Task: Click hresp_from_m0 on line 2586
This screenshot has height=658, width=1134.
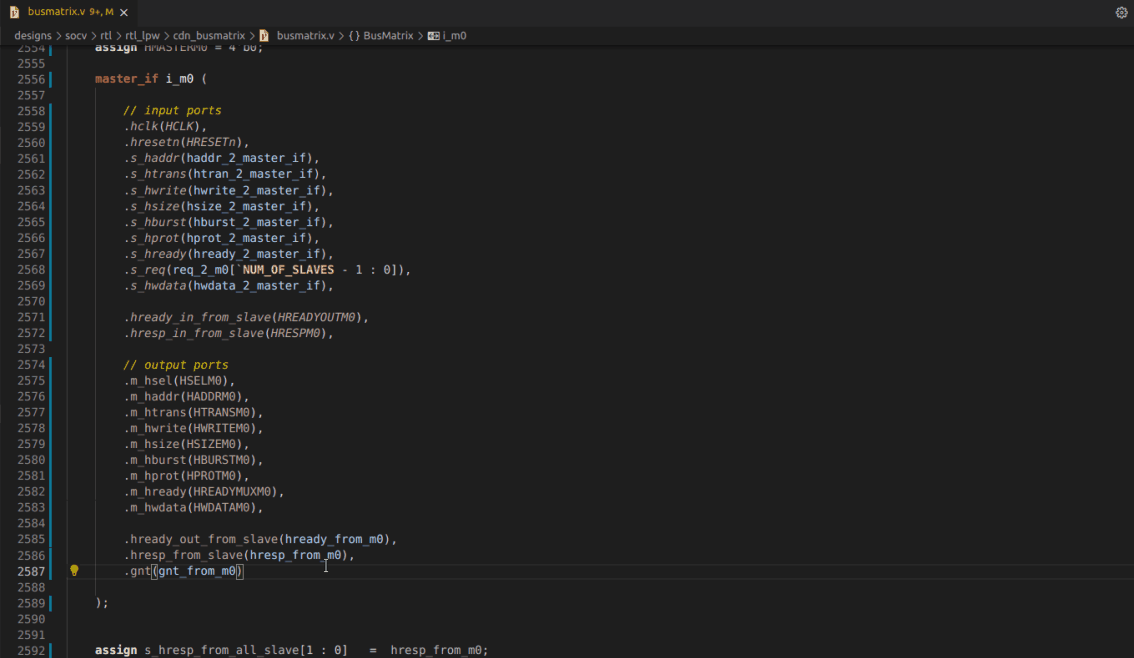Action: click(x=297, y=554)
